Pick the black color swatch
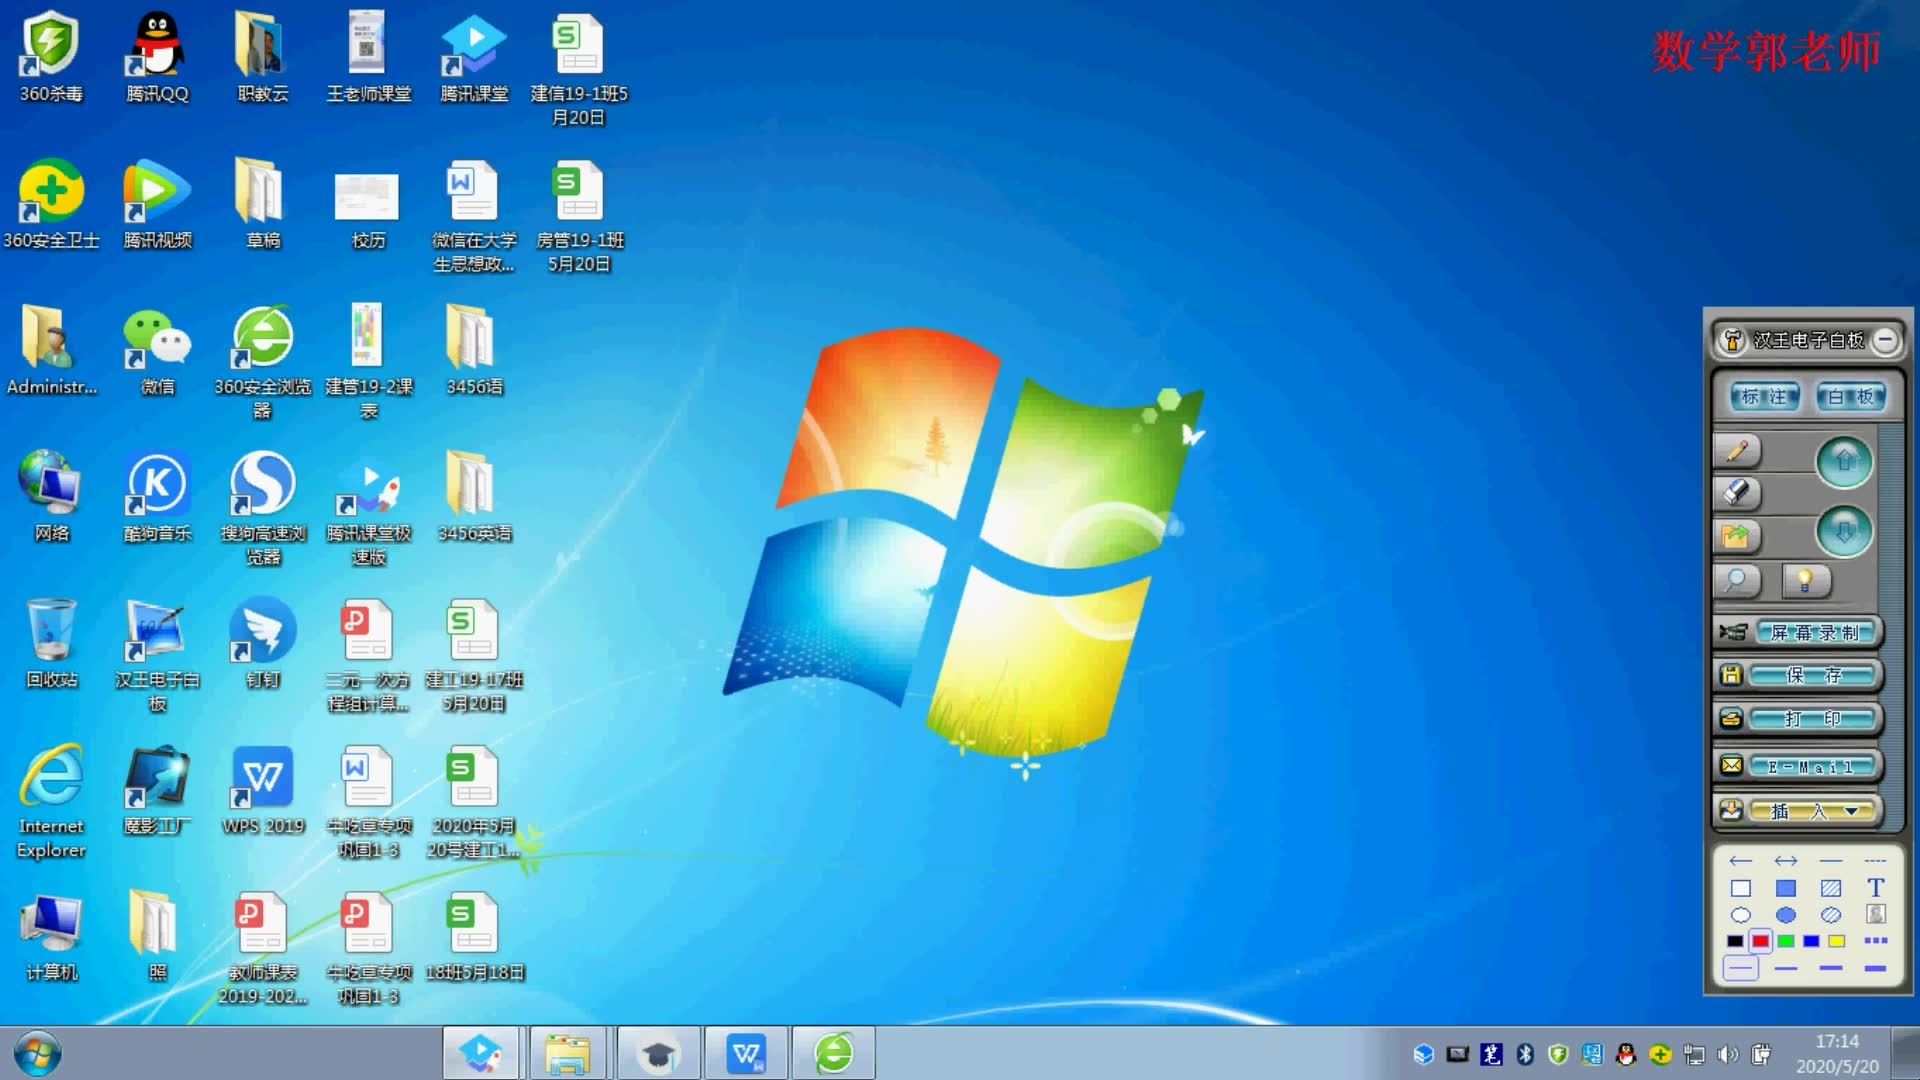The image size is (1920, 1080). [1735, 941]
